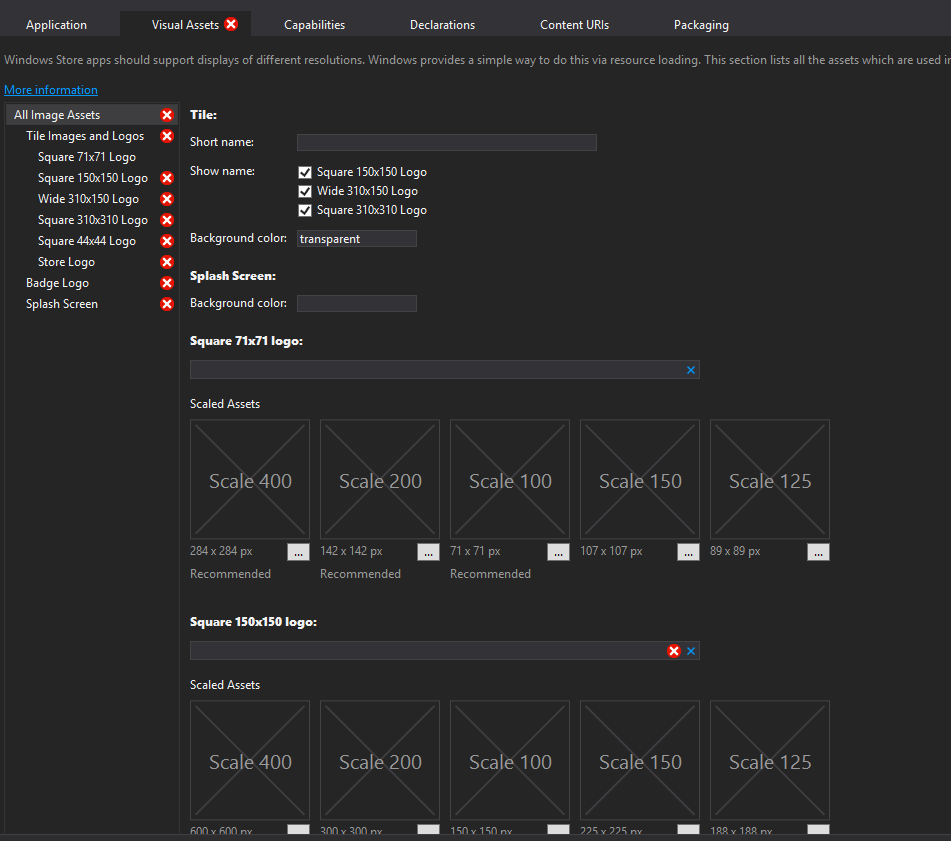The image size is (951, 841).
Task: Select Tile Images and Logos node
Action: 85,136
